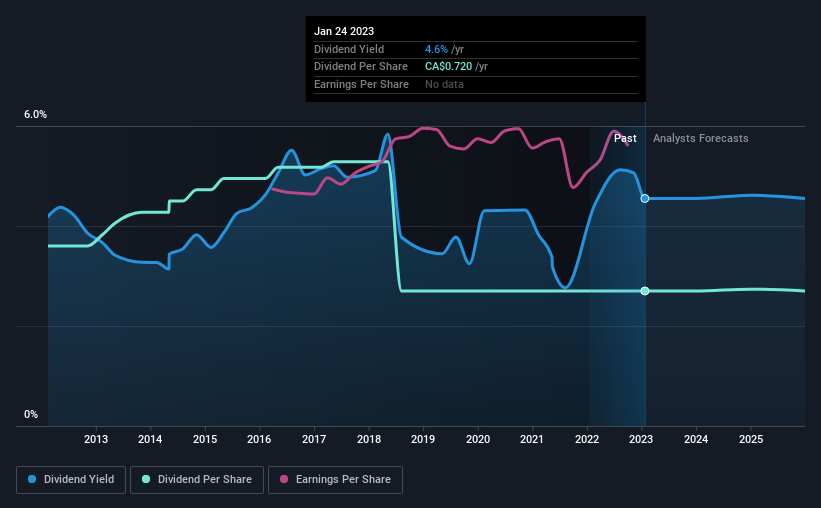Screen dimensions: 821x508
Task: Click the teal Dividend Per Share legend dot
Action: tap(146, 479)
